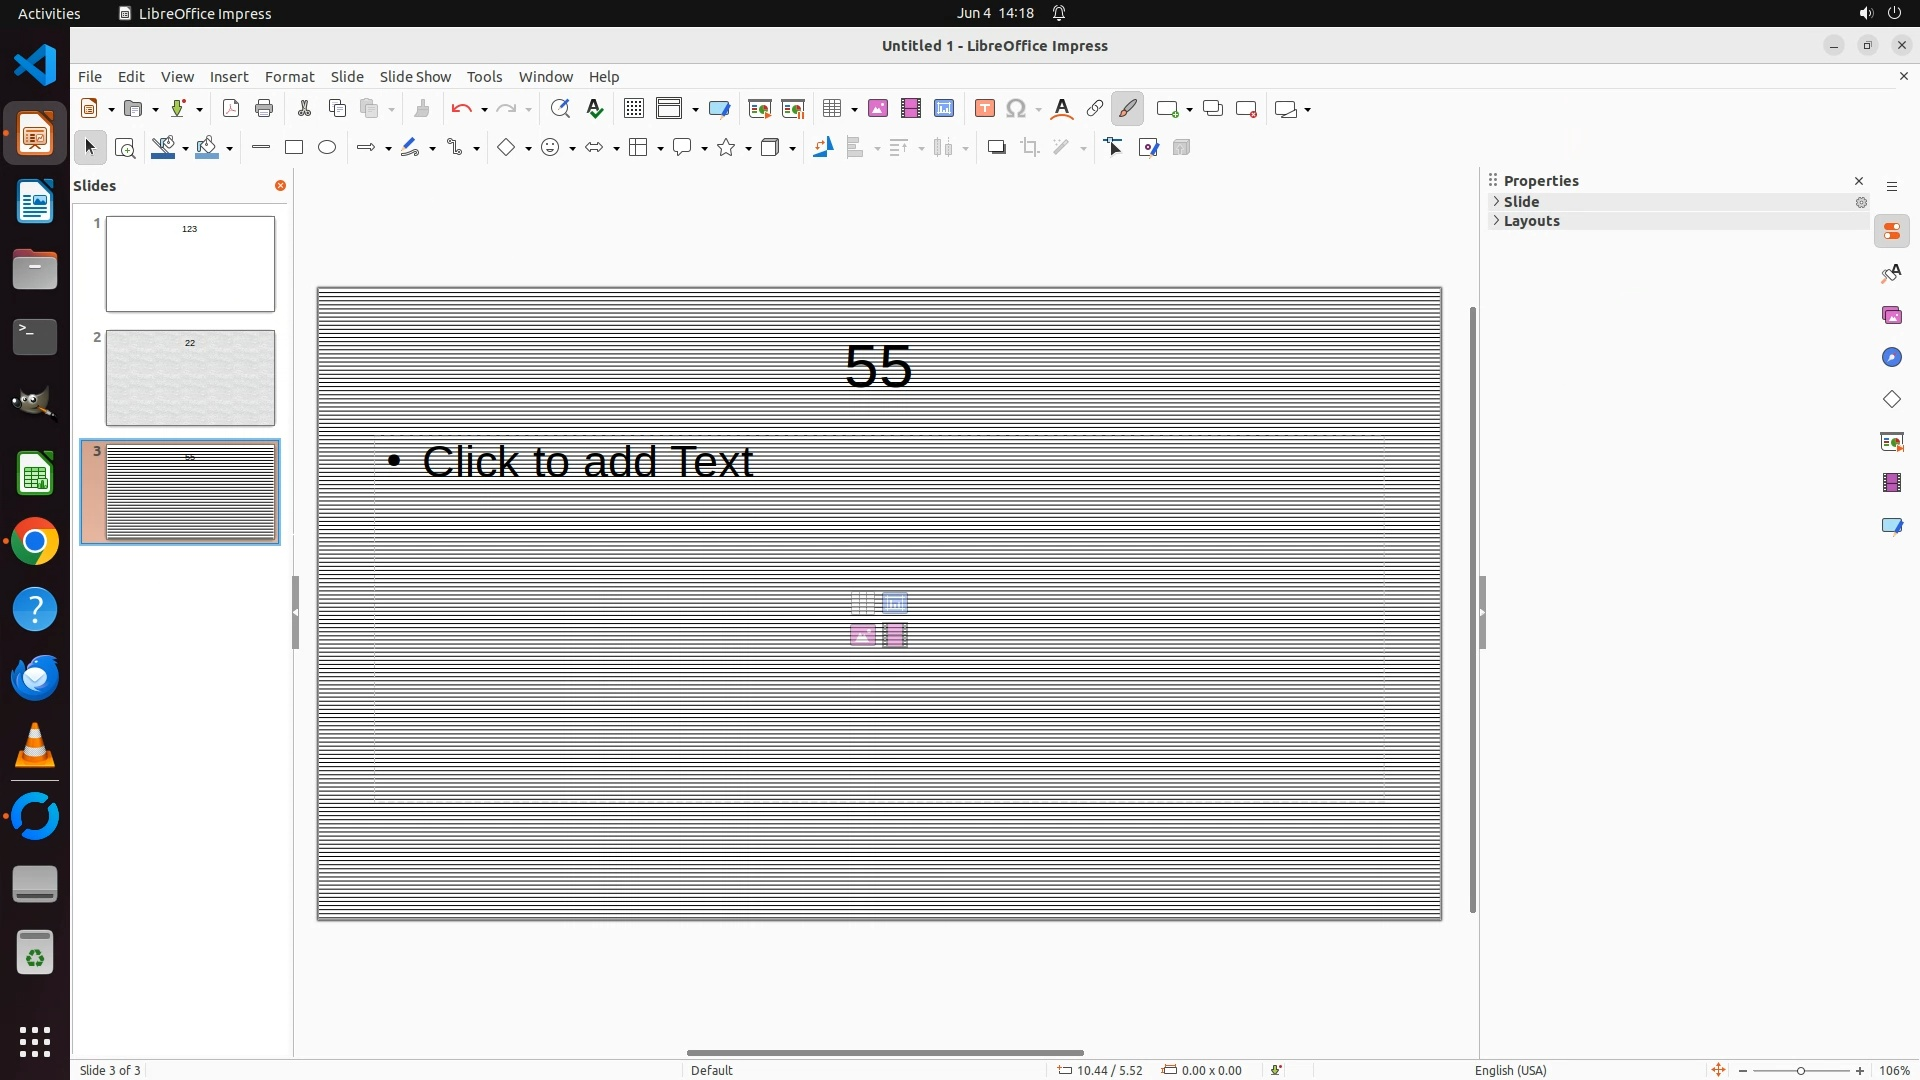
Task: Click the Insert Image toolbar icon
Action: click(x=878, y=109)
